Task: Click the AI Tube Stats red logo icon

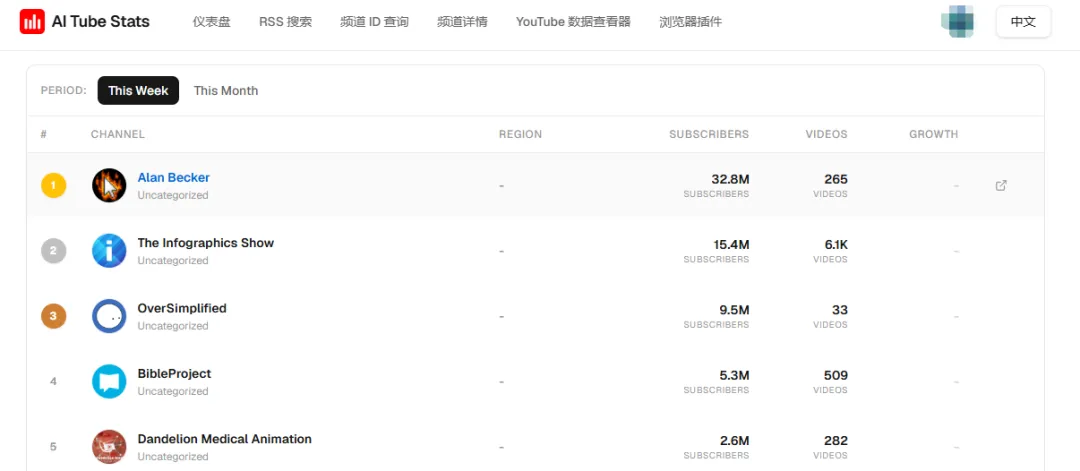Action: tap(32, 21)
